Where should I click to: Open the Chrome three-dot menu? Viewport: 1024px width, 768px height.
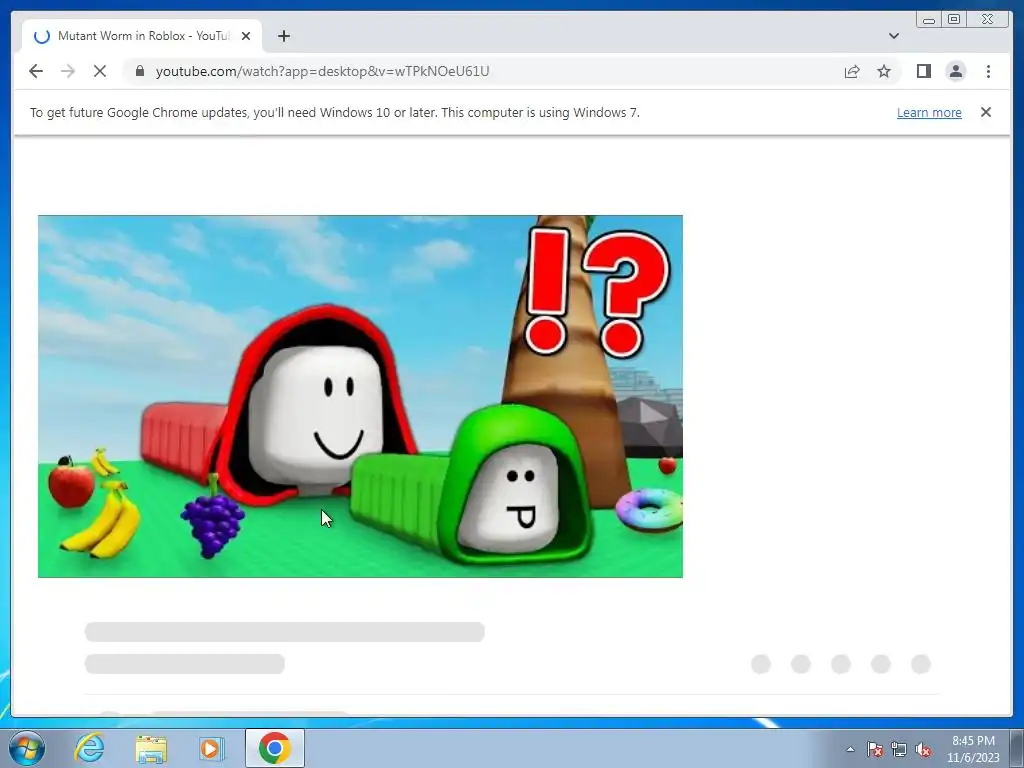coord(988,71)
